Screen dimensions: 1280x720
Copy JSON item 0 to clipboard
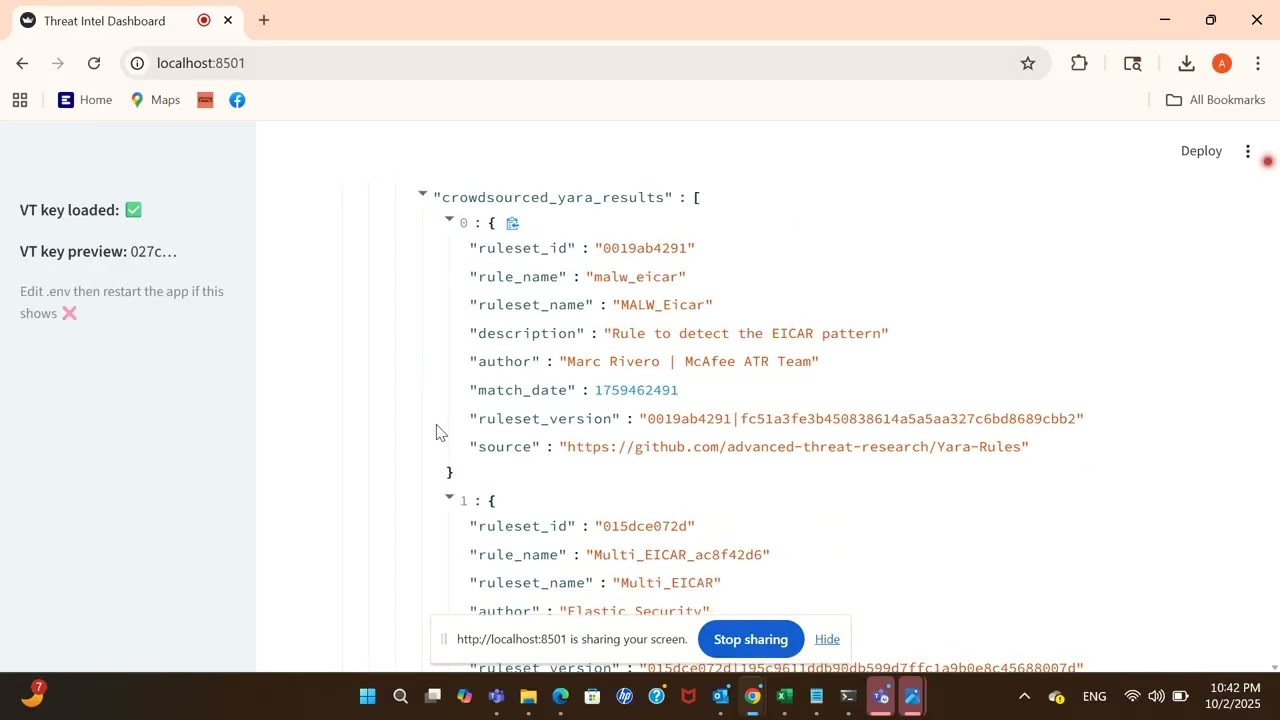[512, 224]
